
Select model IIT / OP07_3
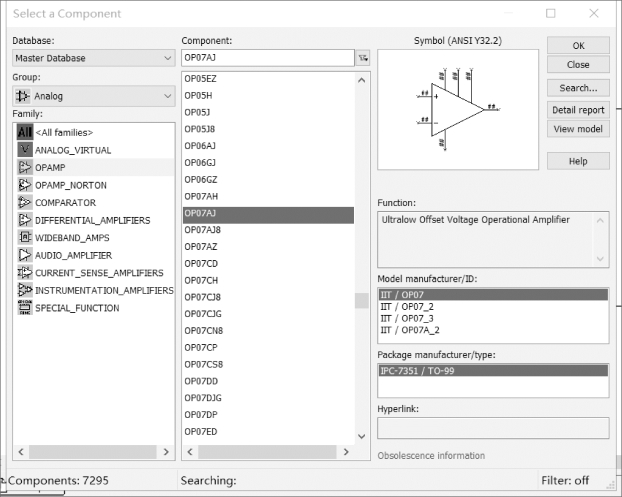493,319
